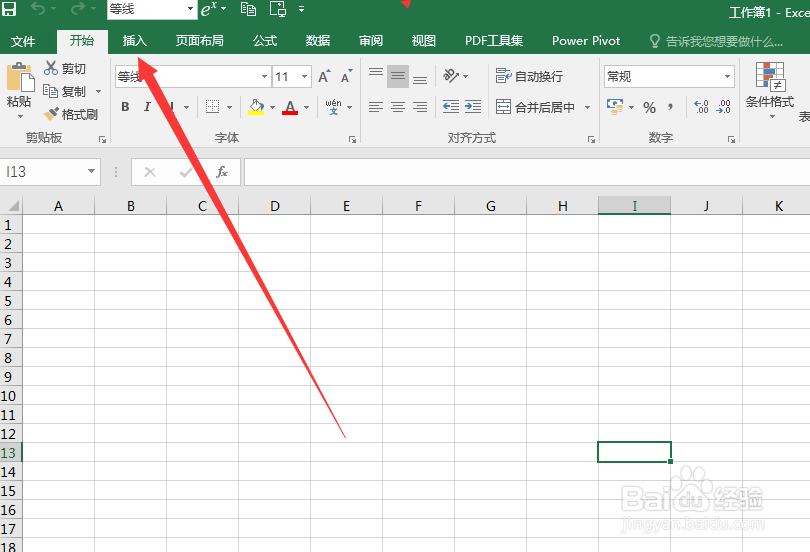810x552 pixels.
Task: Copy selection using 复制
Action: [x=65, y=91]
